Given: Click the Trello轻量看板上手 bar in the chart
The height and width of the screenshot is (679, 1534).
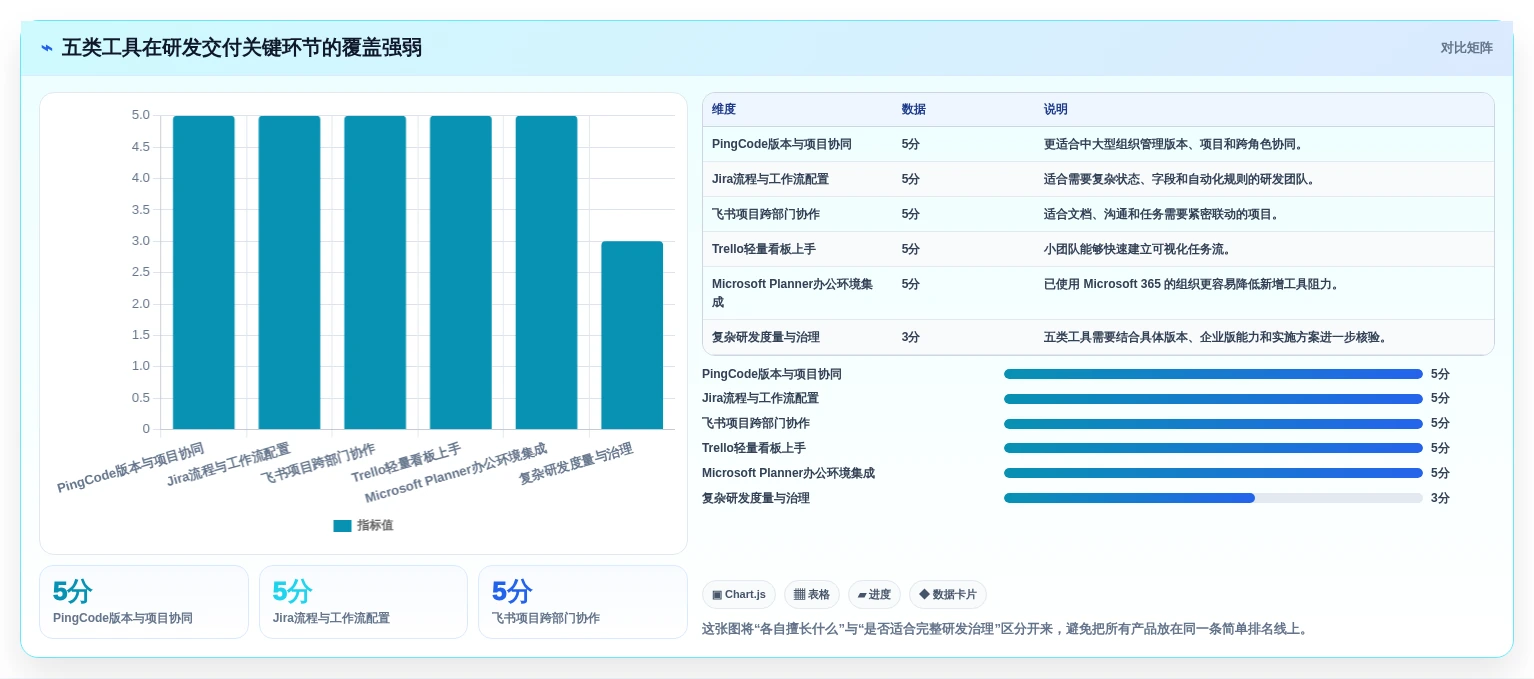Looking at the screenshot, I should coord(461,272).
